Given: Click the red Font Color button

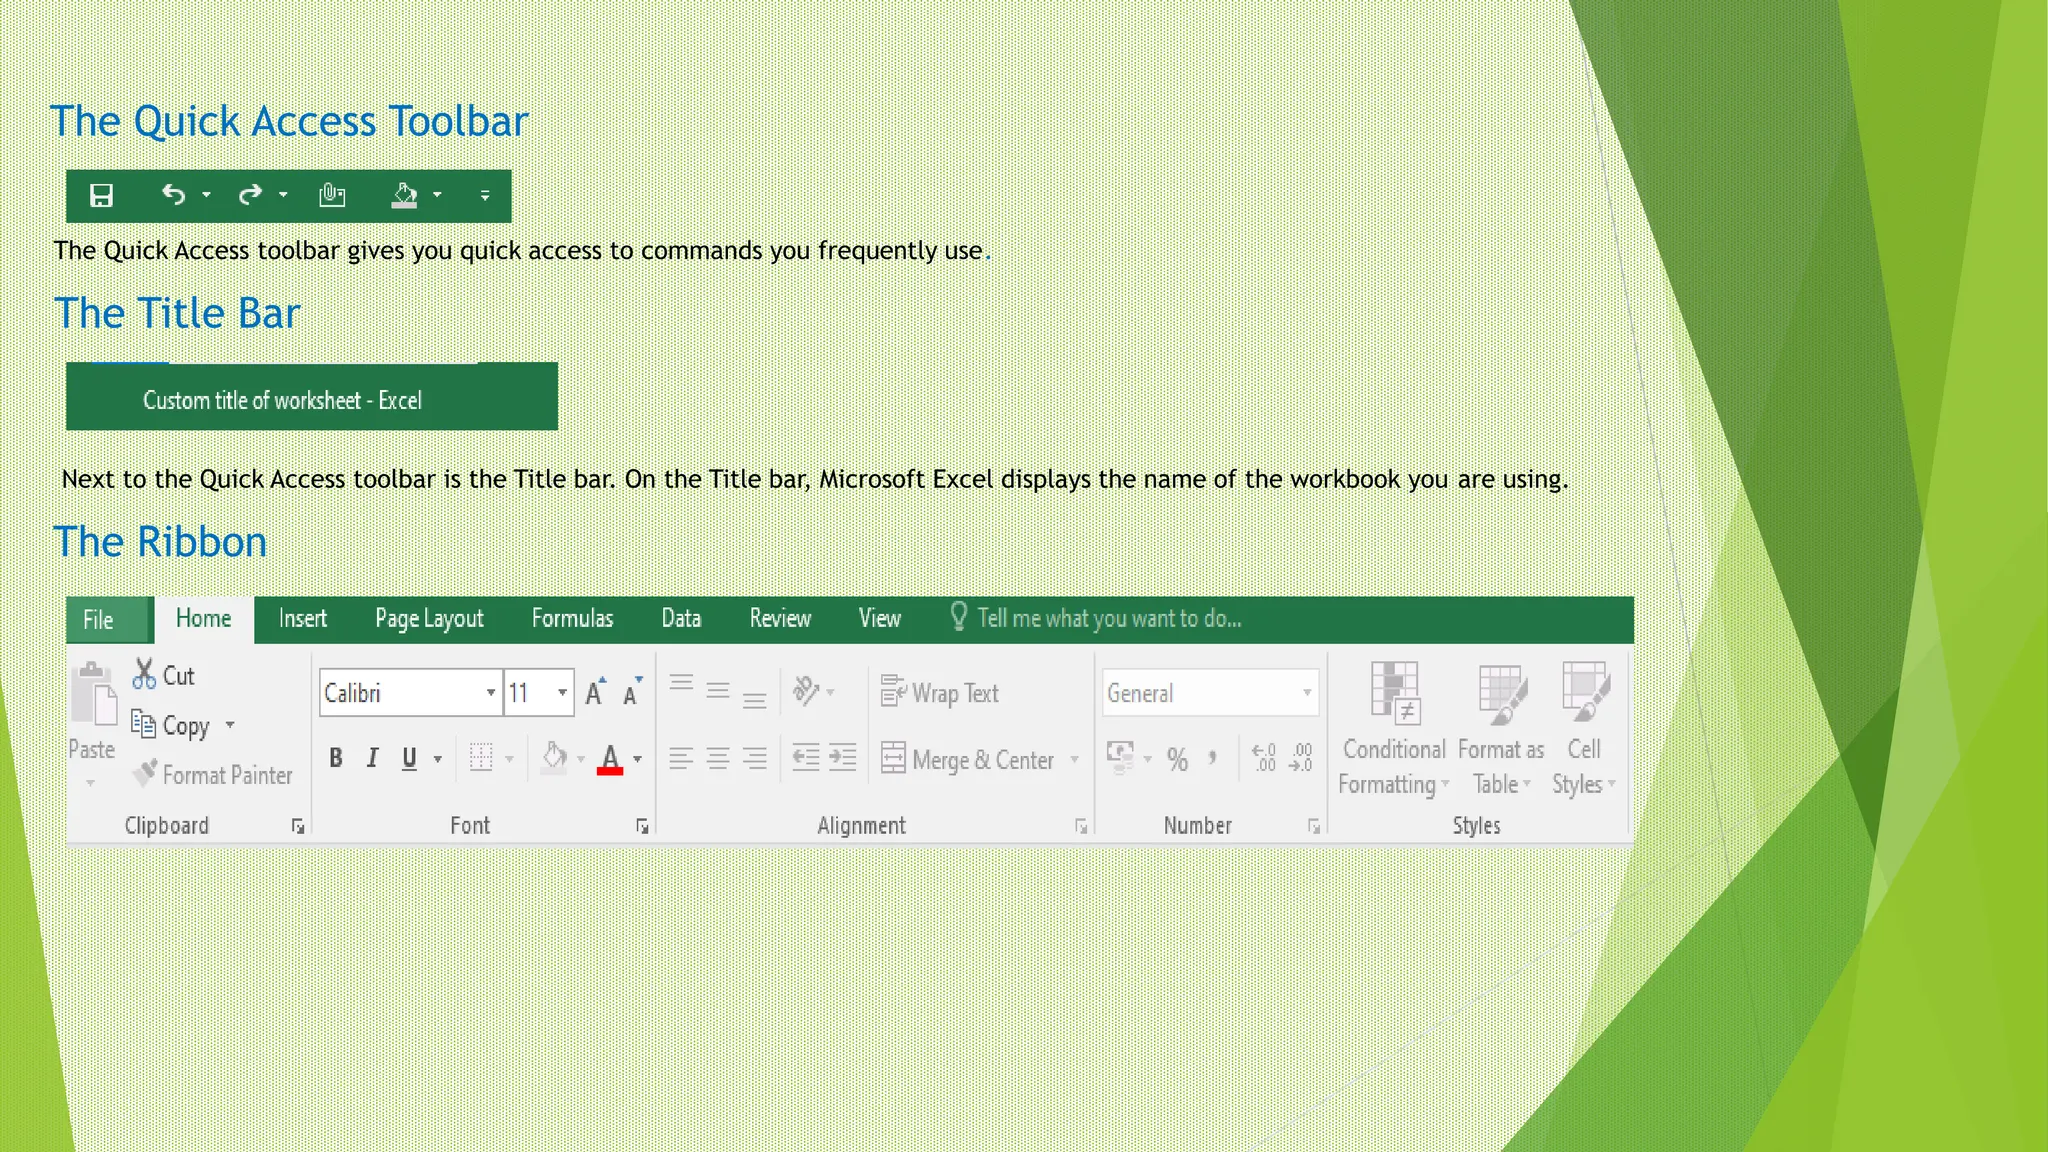Looking at the screenshot, I should coord(610,759).
